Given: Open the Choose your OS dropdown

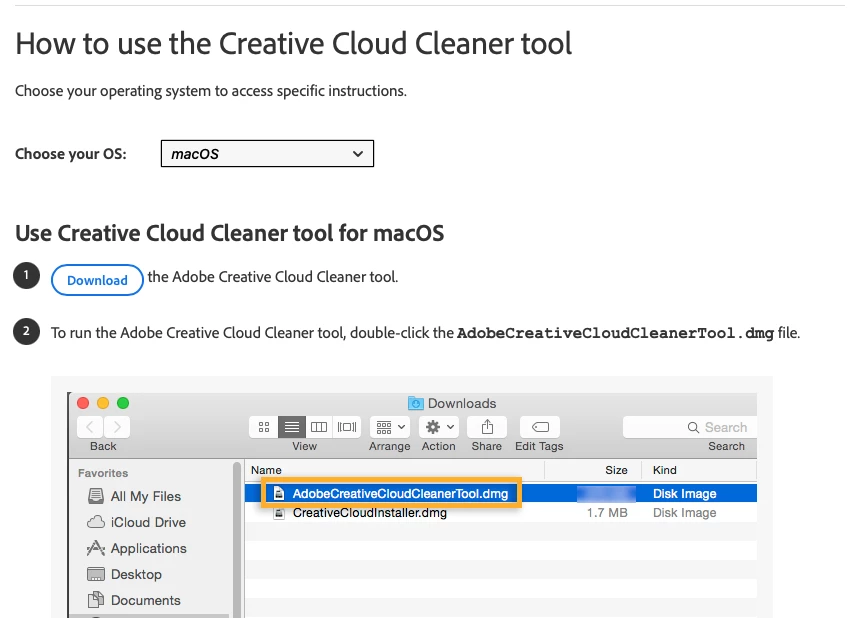Looking at the screenshot, I should pyautogui.click(x=267, y=154).
